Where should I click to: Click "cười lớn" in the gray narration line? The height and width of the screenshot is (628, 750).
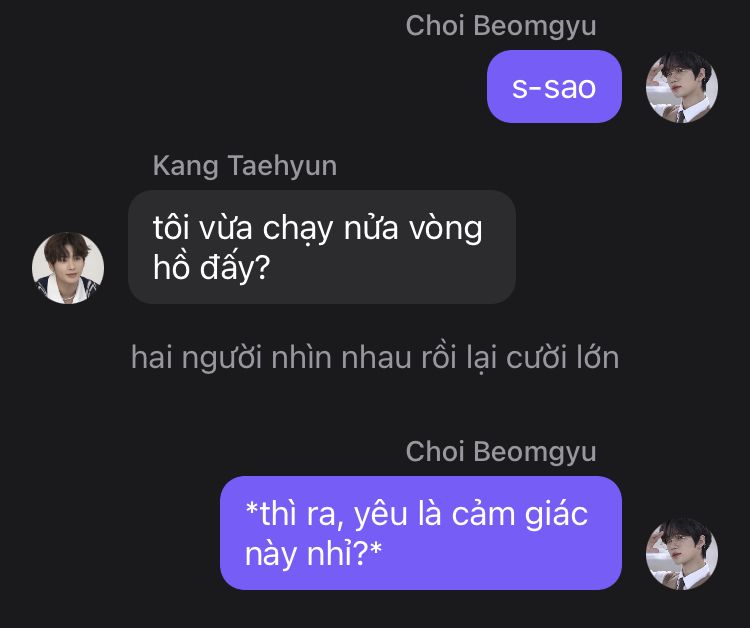(562, 358)
